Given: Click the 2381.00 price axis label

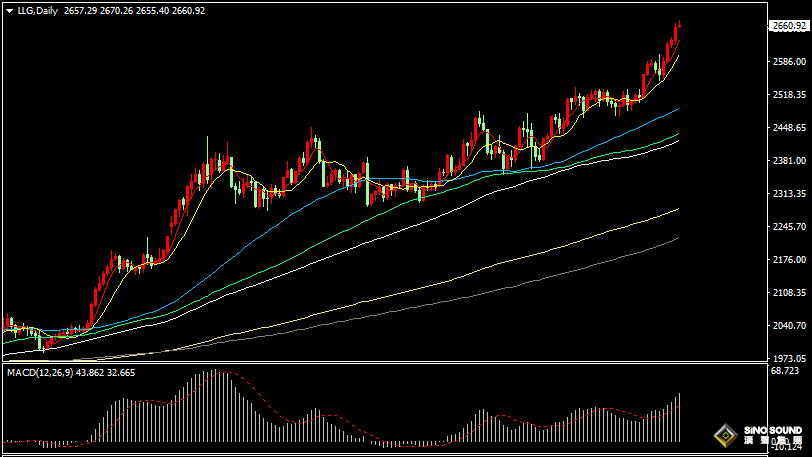Looking at the screenshot, I should [789, 161].
